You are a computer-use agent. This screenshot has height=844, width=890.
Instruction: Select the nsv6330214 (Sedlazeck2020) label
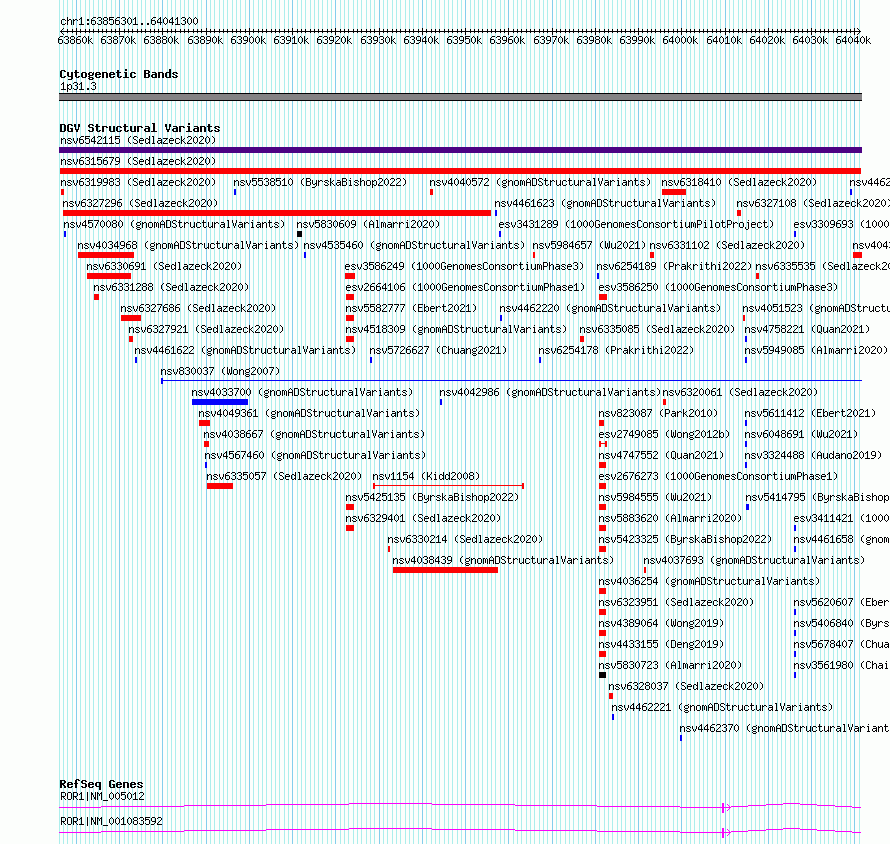[465, 539]
